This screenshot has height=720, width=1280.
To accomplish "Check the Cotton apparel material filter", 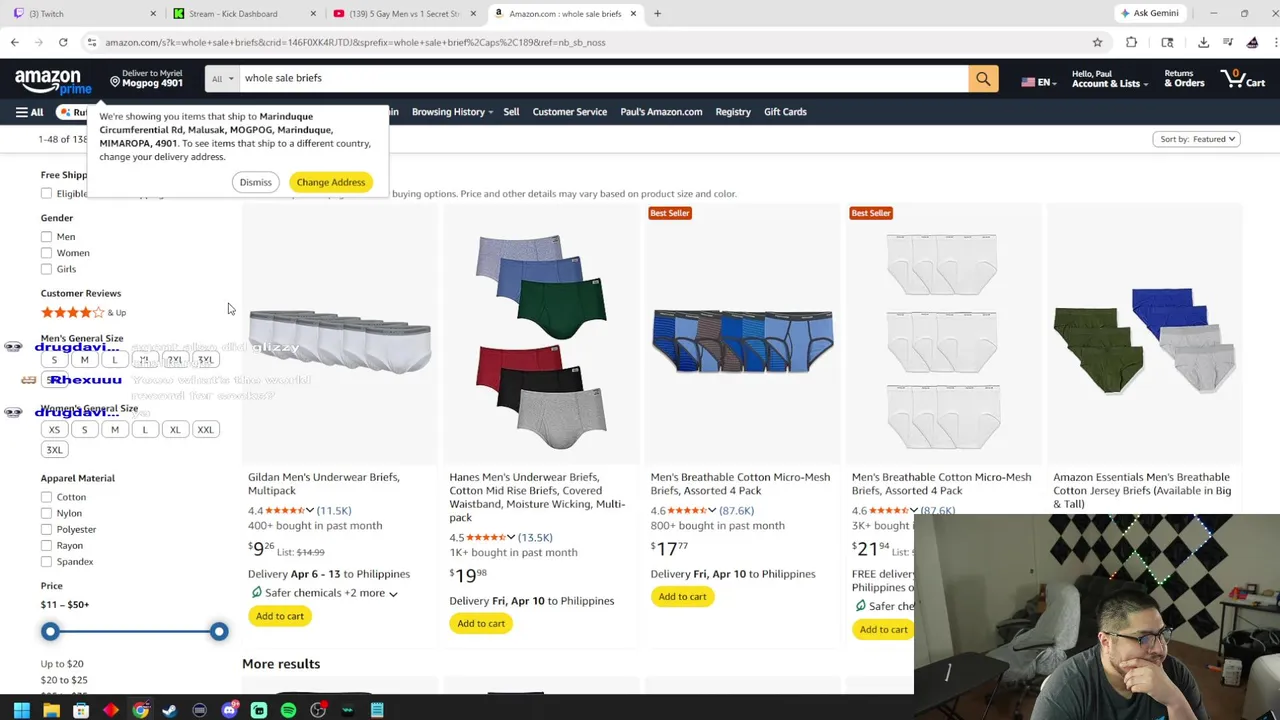I will [46, 497].
